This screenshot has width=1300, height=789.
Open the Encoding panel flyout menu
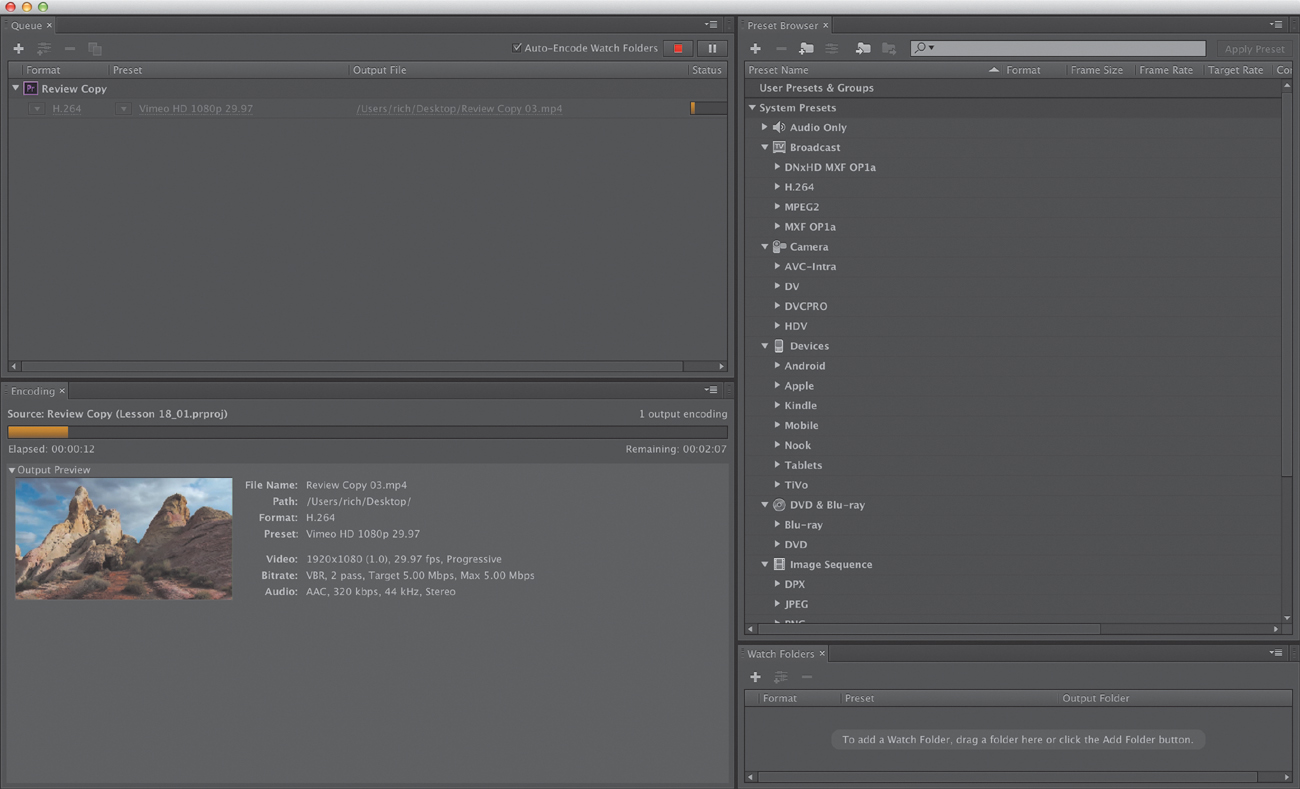(x=710, y=390)
